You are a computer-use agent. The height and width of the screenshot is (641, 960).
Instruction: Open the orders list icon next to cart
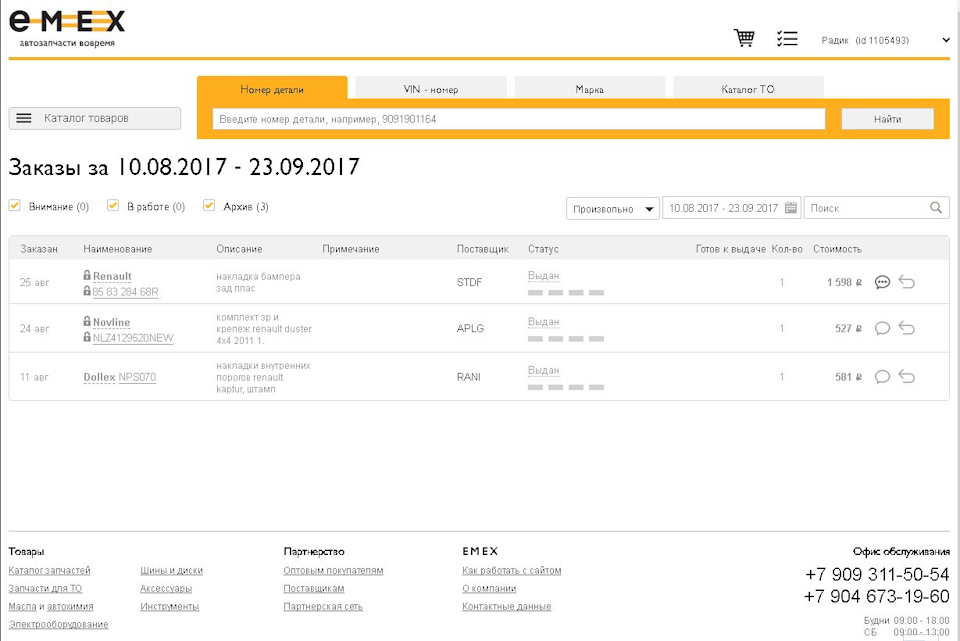pos(787,37)
